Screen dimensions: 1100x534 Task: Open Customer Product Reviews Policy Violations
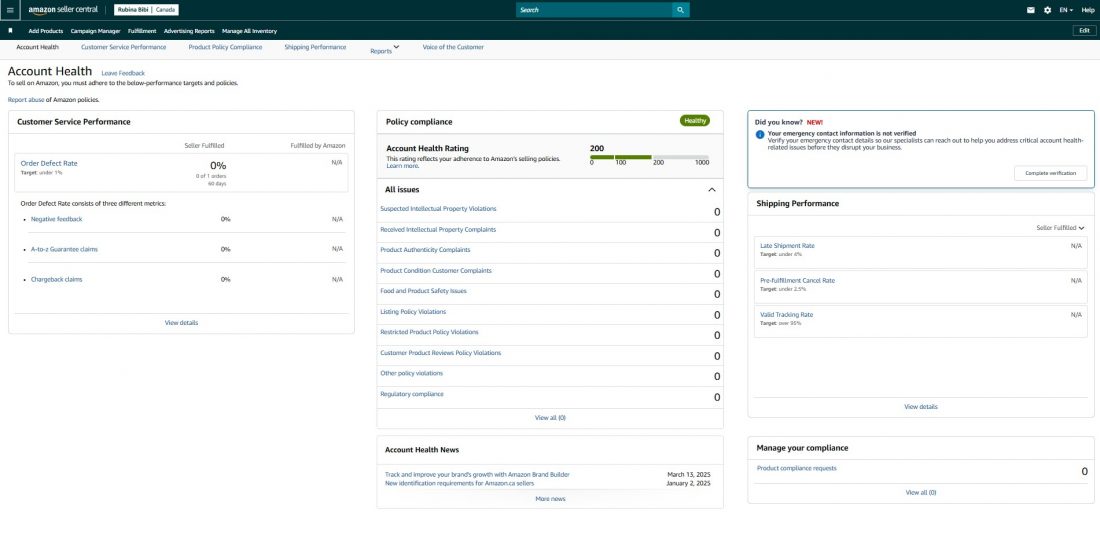441,353
